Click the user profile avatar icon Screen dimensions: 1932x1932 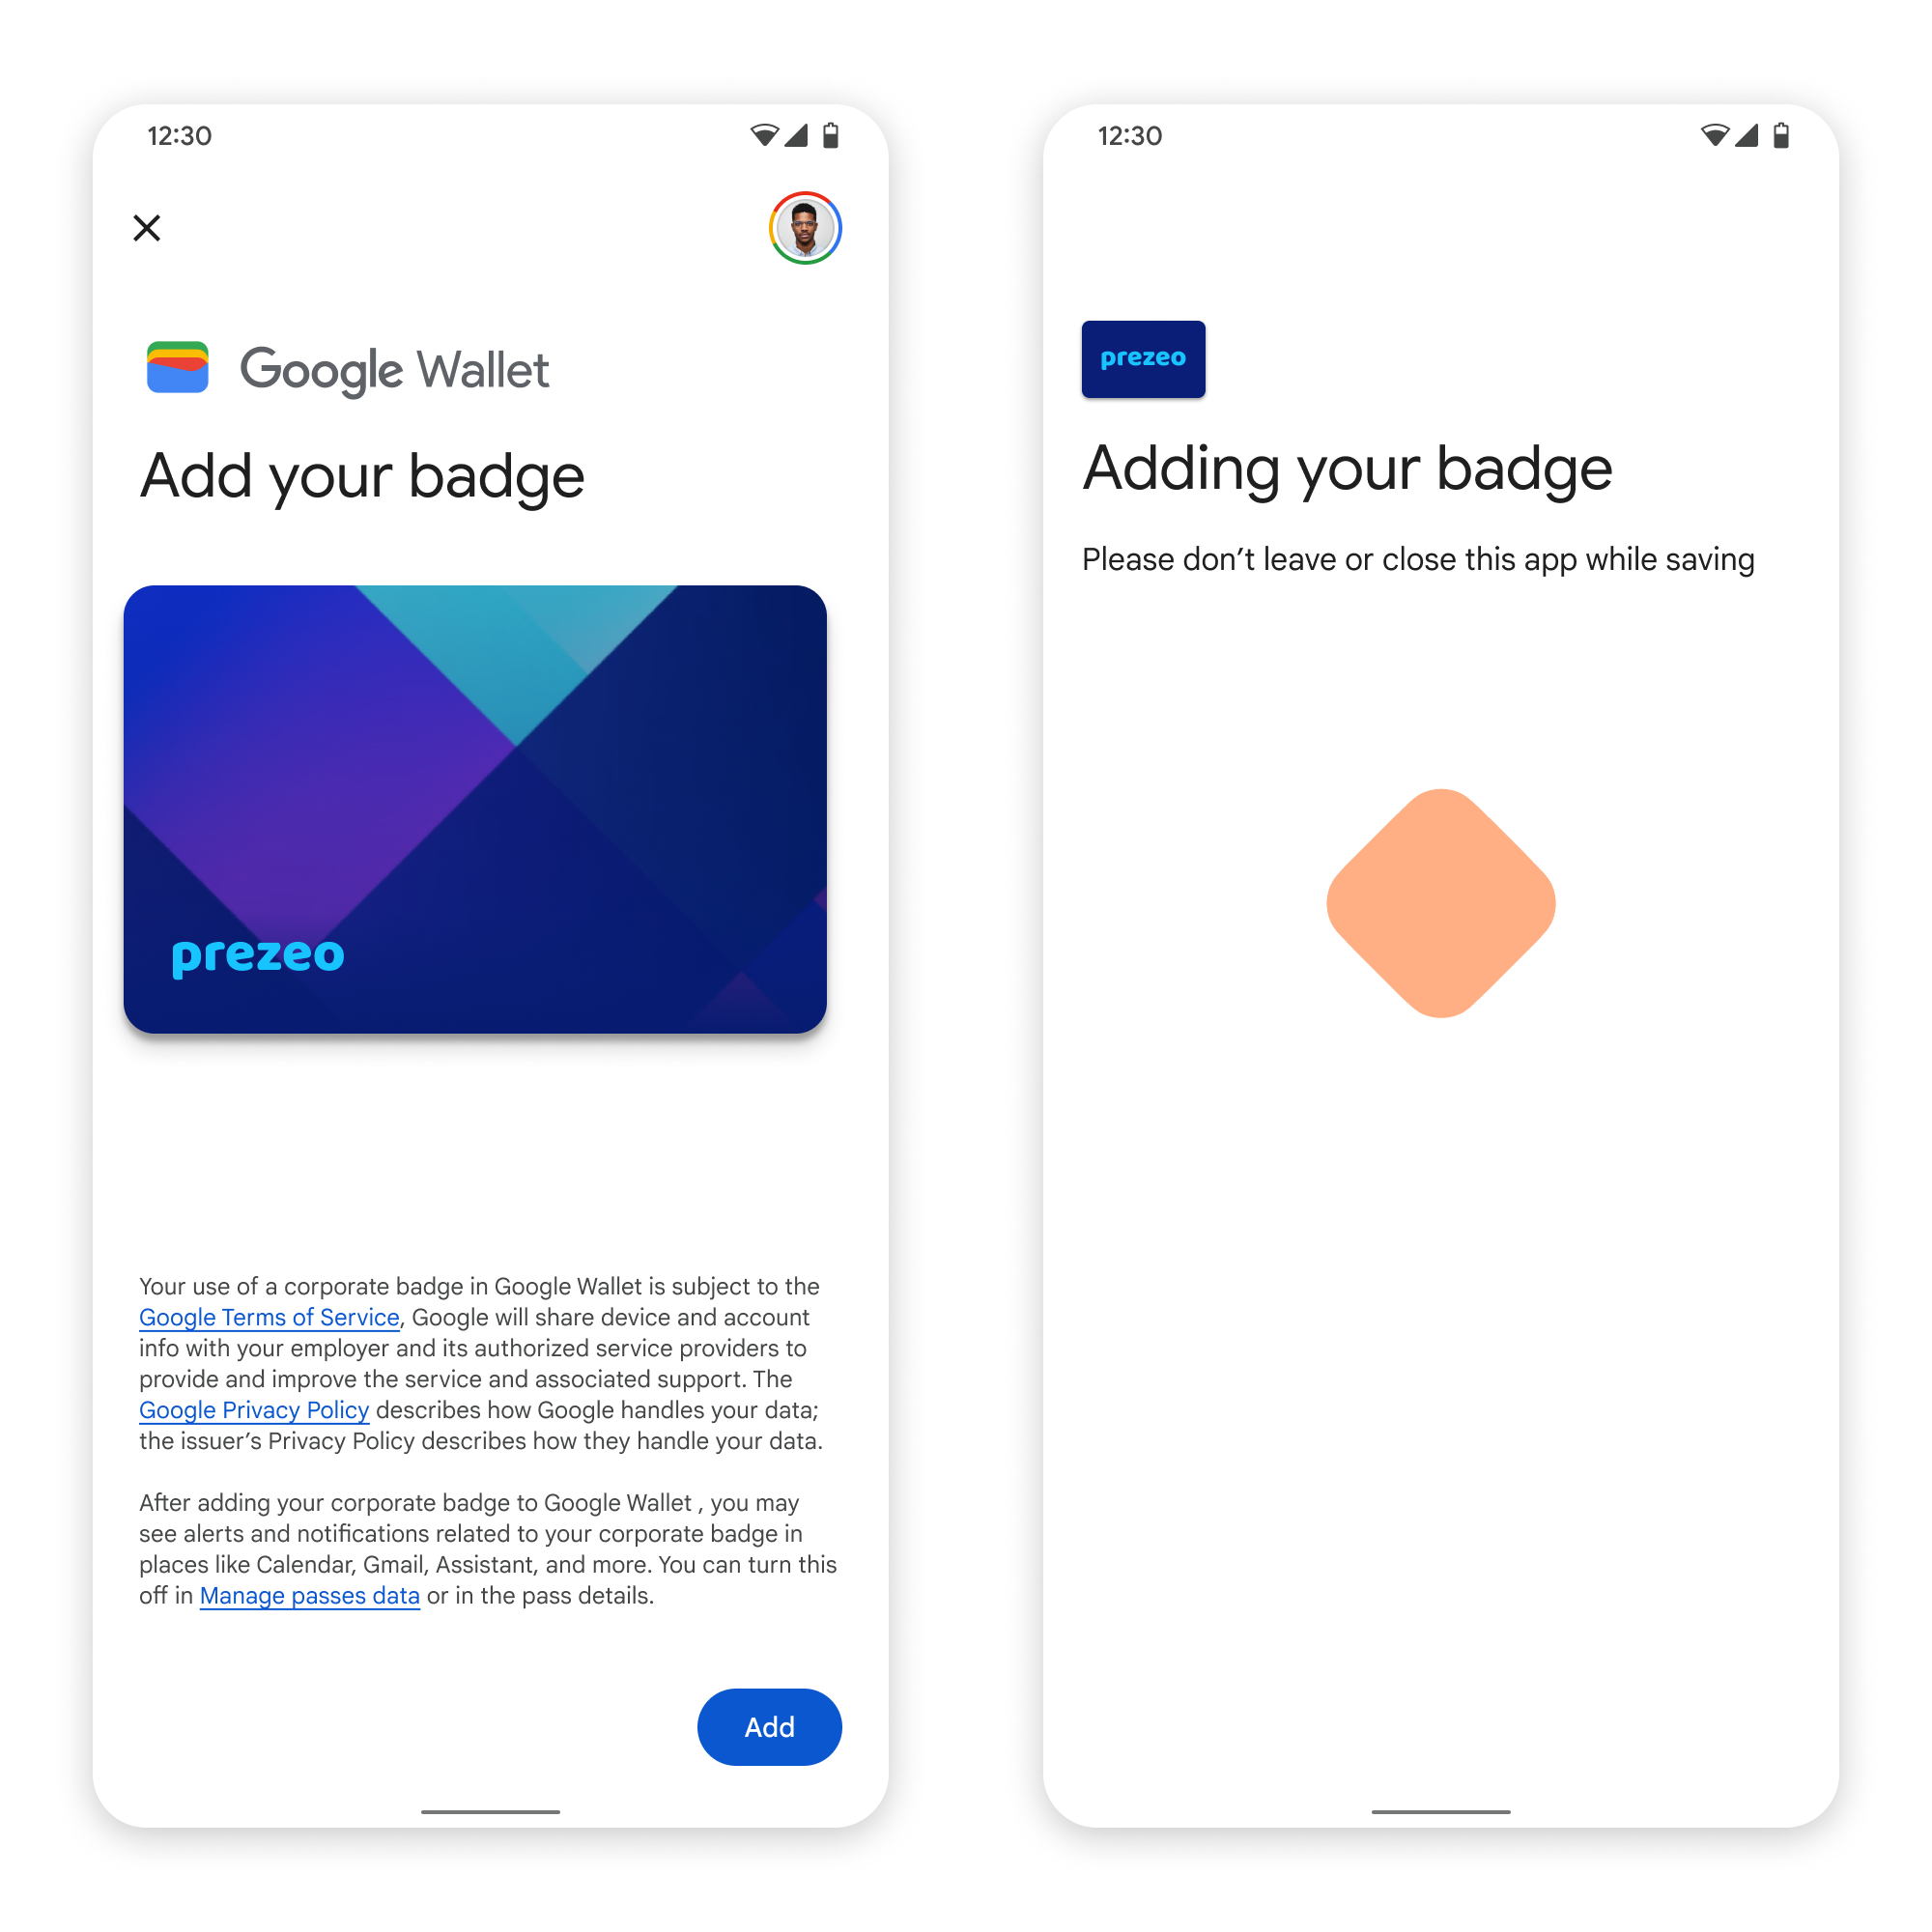tap(804, 226)
